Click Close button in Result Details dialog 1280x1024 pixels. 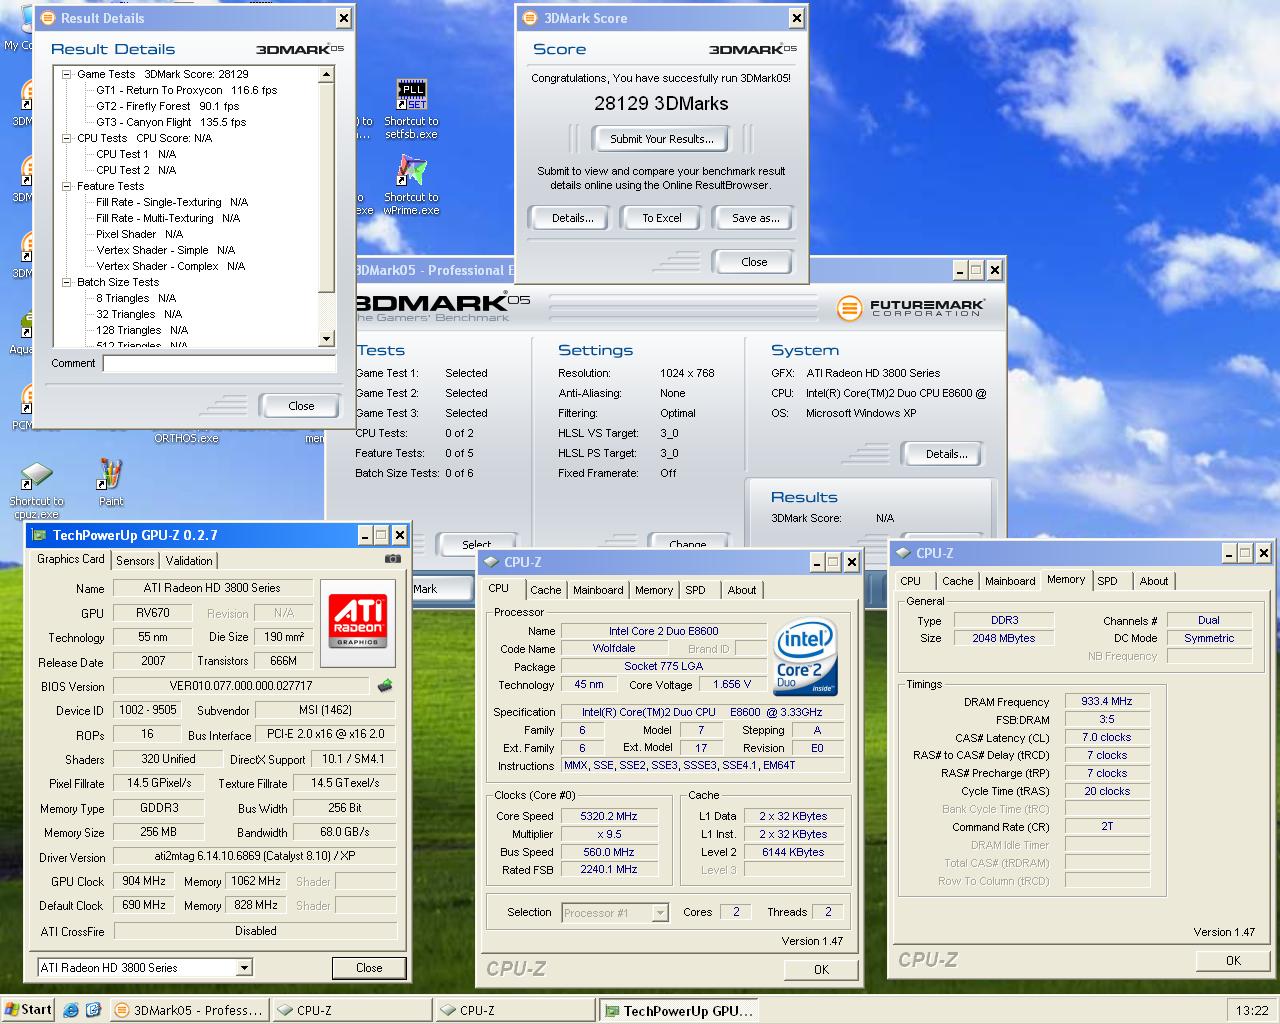[x=301, y=406]
